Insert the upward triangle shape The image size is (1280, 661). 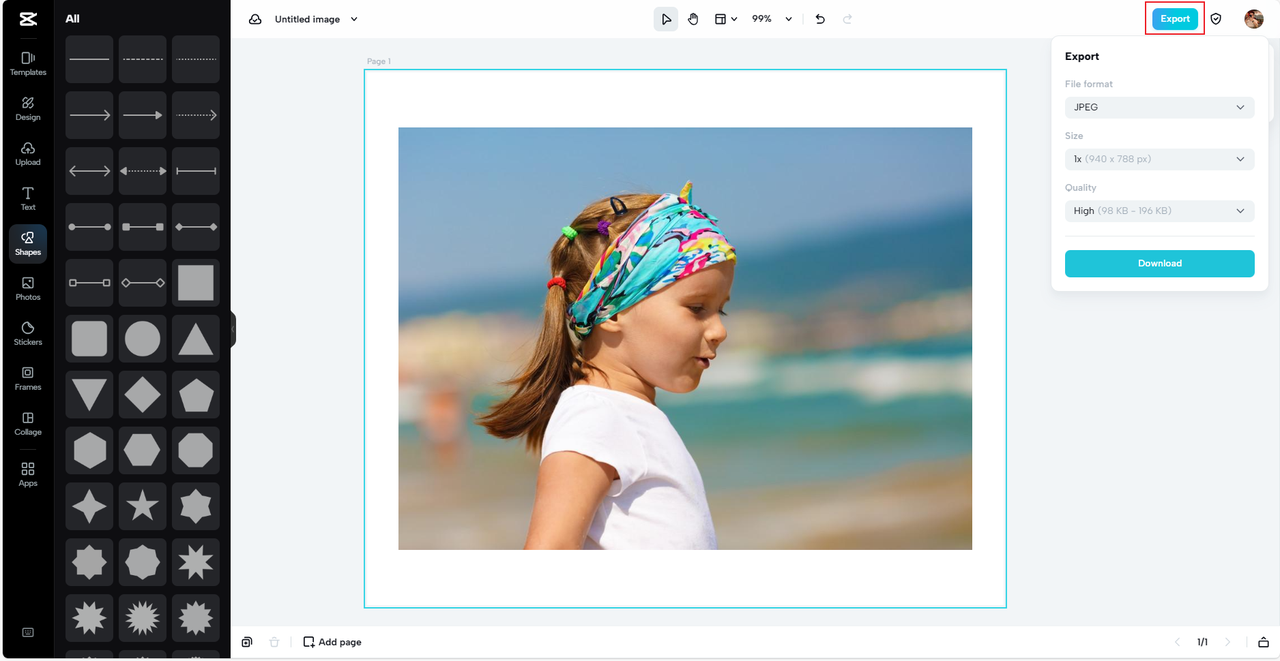pyautogui.click(x=196, y=339)
